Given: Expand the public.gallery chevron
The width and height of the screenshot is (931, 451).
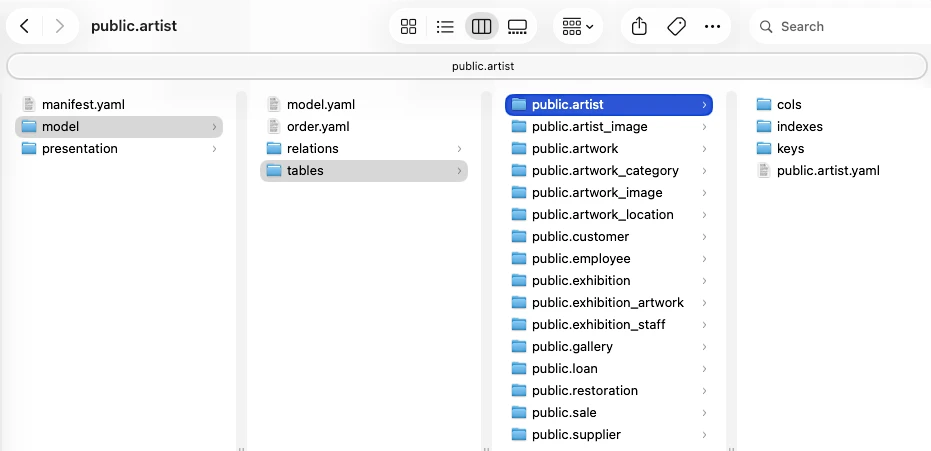Looking at the screenshot, I should pyautogui.click(x=704, y=346).
